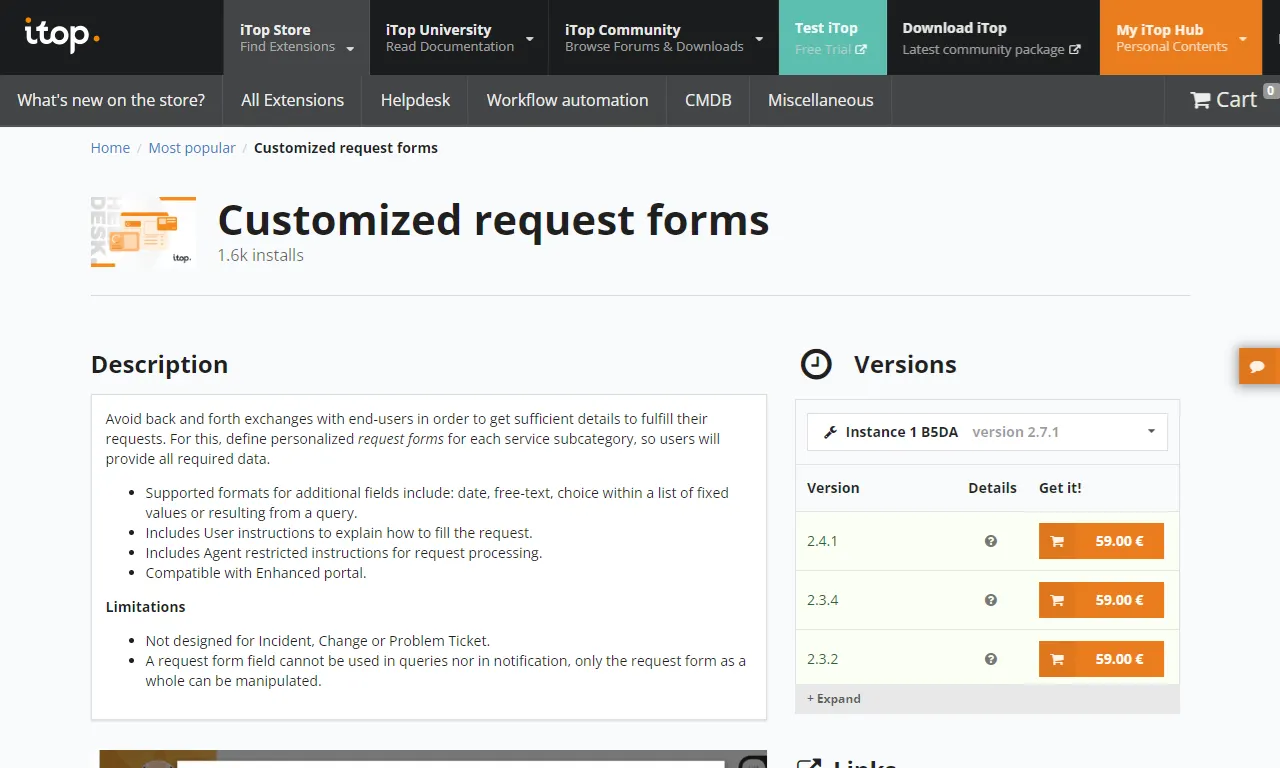The width and height of the screenshot is (1280, 768).
Task: Click the 2.3.2 version number
Action: click(x=823, y=659)
